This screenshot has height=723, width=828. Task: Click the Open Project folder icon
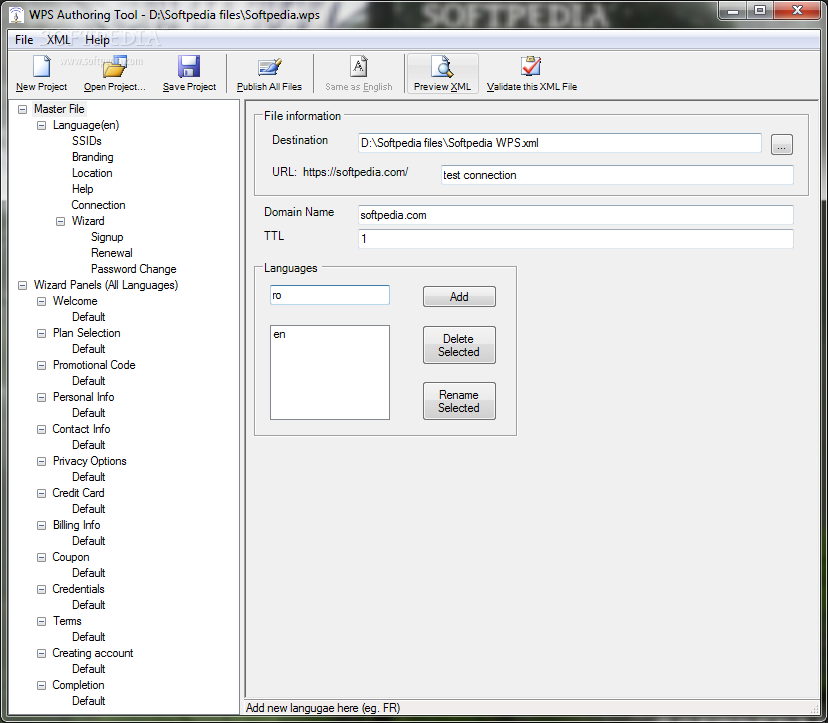115,67
